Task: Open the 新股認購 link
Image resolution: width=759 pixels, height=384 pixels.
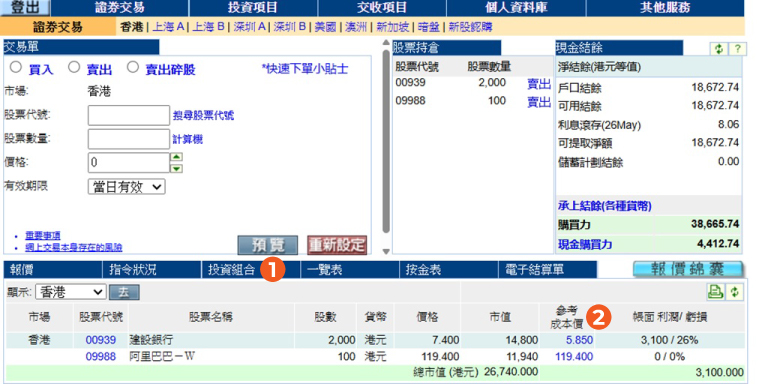Action: [x=471, y=27]
